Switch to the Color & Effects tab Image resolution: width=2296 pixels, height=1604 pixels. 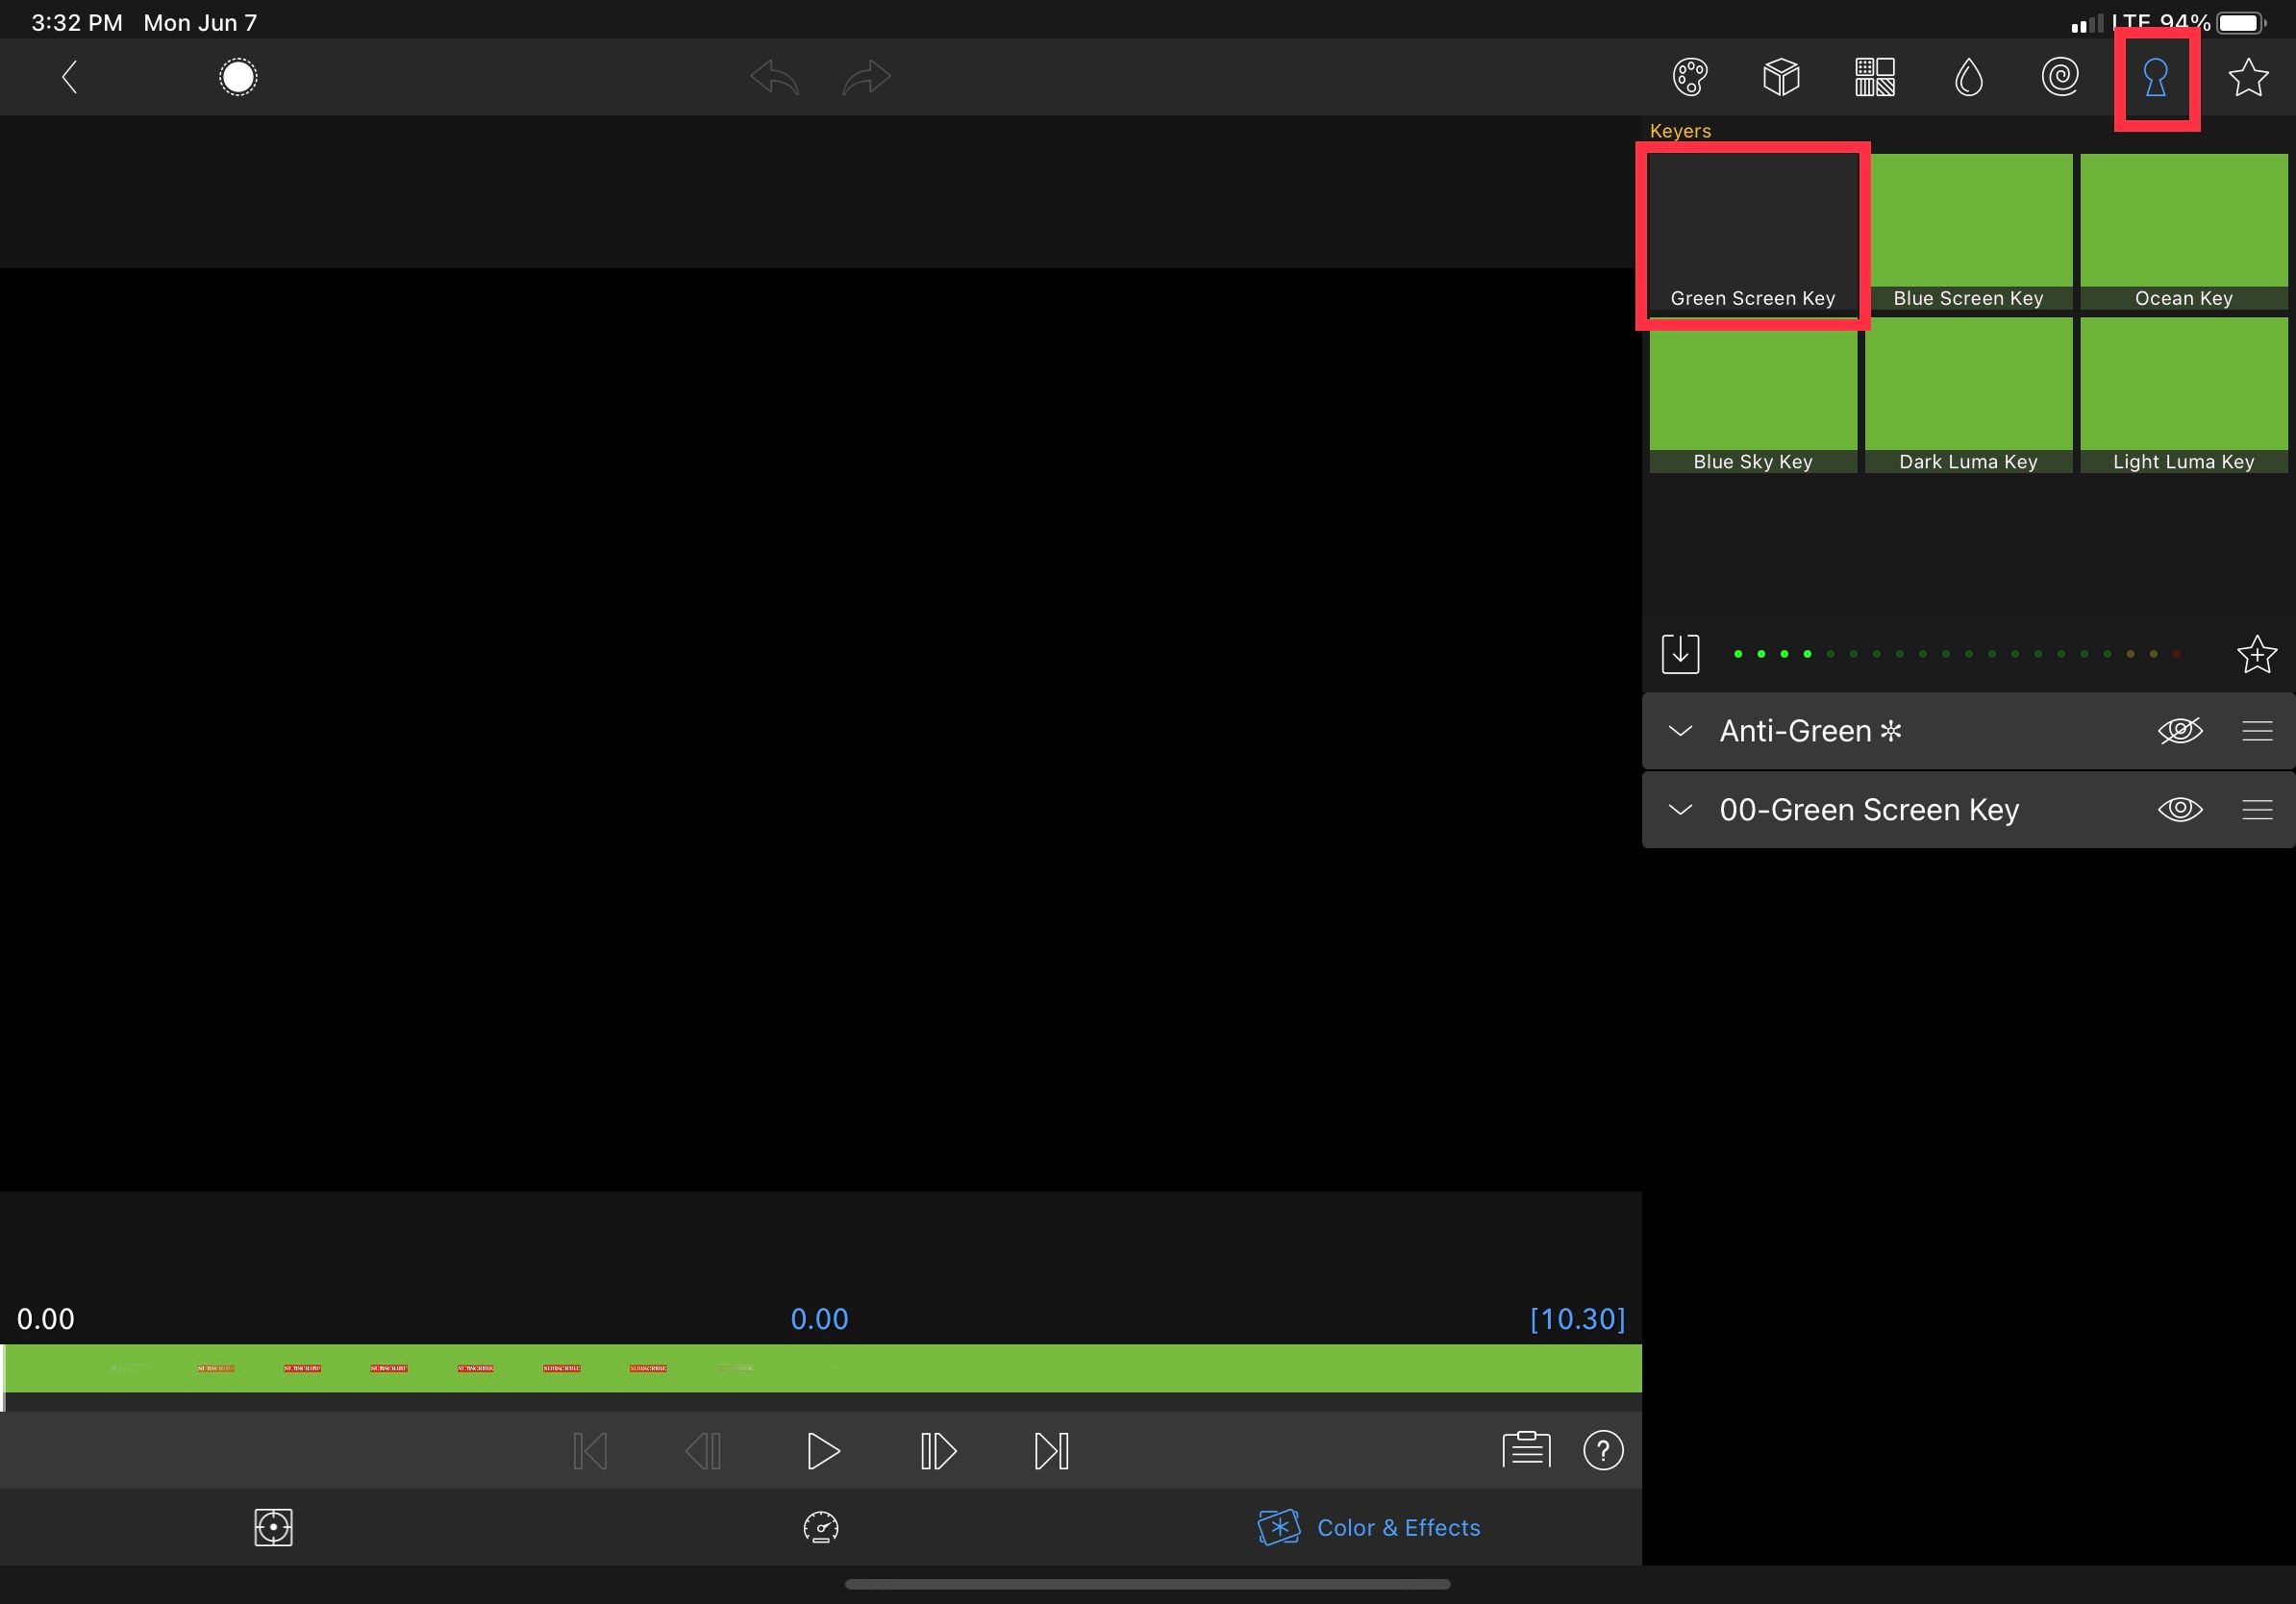[1370, 1528]
